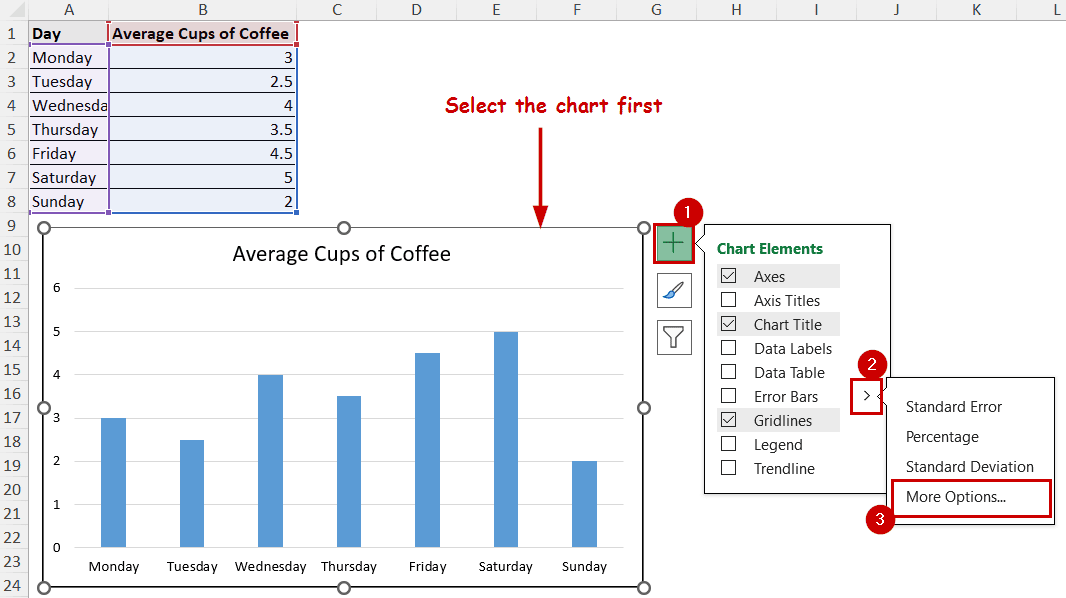Viewport: 1066px width, 598px height.
Task: Enable the Data Table checkbox
Action: pos(728,372)
